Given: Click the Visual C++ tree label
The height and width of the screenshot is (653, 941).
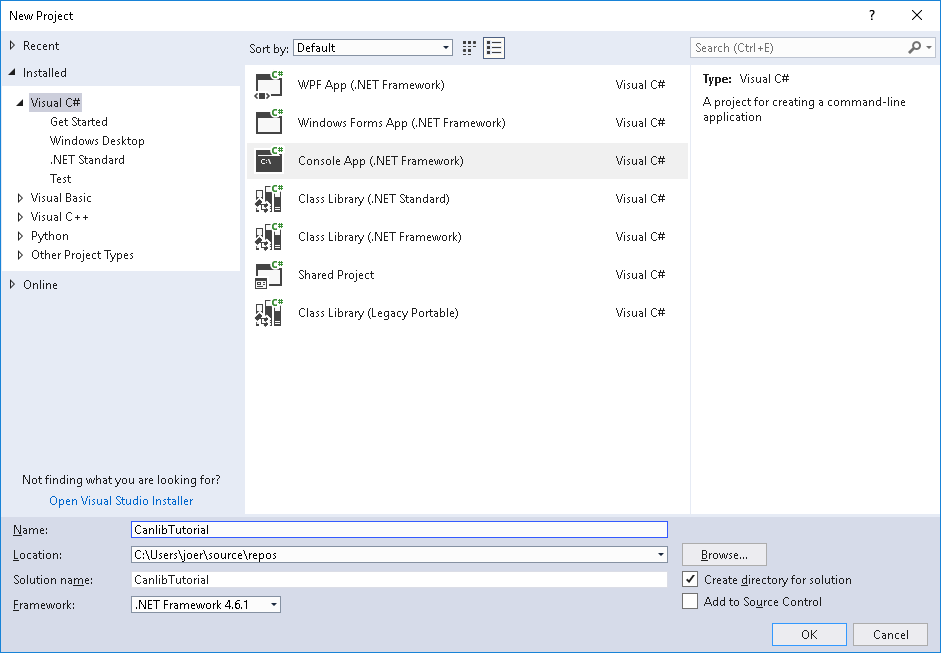Looking at the screenshot, I should 59,217.
